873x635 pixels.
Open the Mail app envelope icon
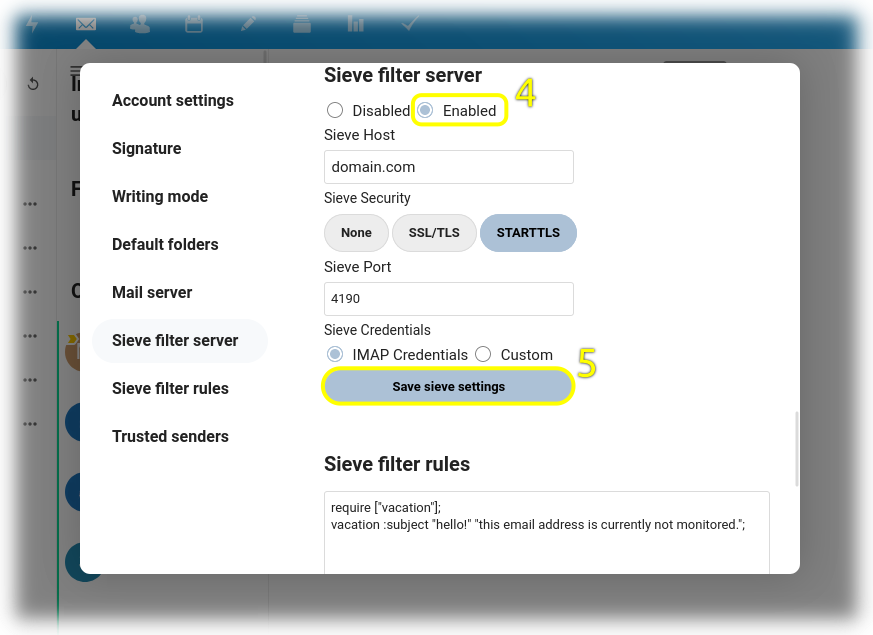[x=86, y=24]
